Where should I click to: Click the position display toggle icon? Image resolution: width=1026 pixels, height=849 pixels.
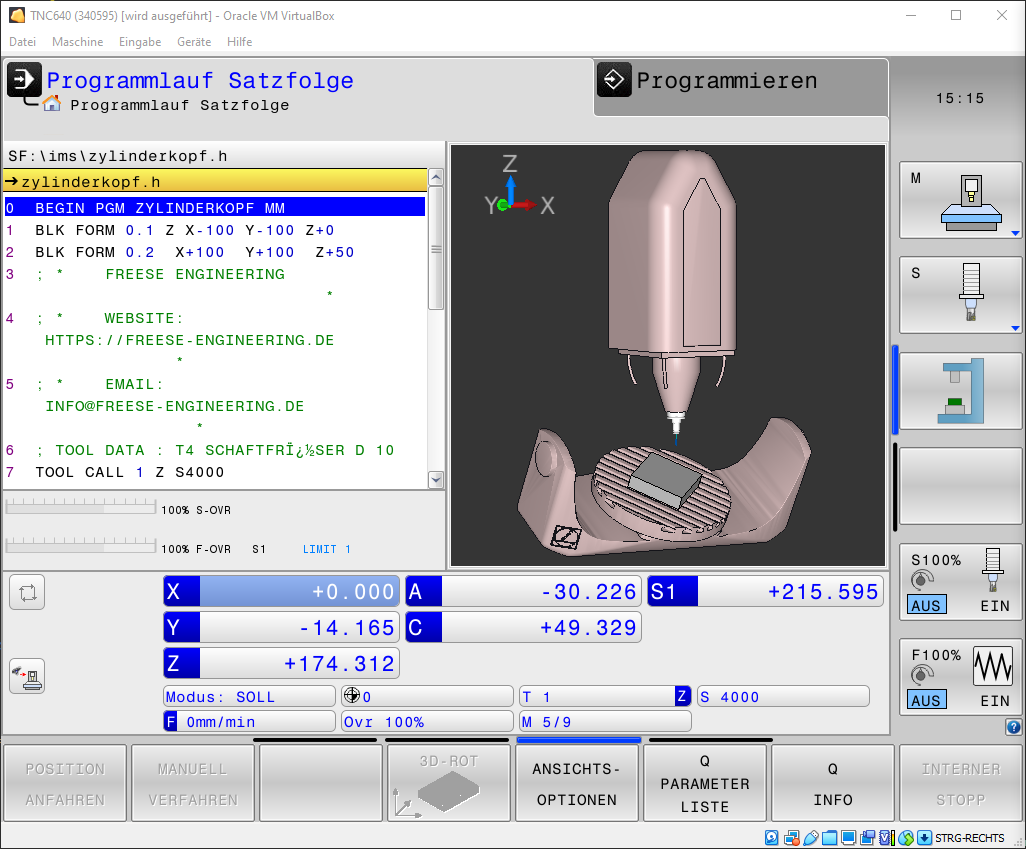point(27,593)
